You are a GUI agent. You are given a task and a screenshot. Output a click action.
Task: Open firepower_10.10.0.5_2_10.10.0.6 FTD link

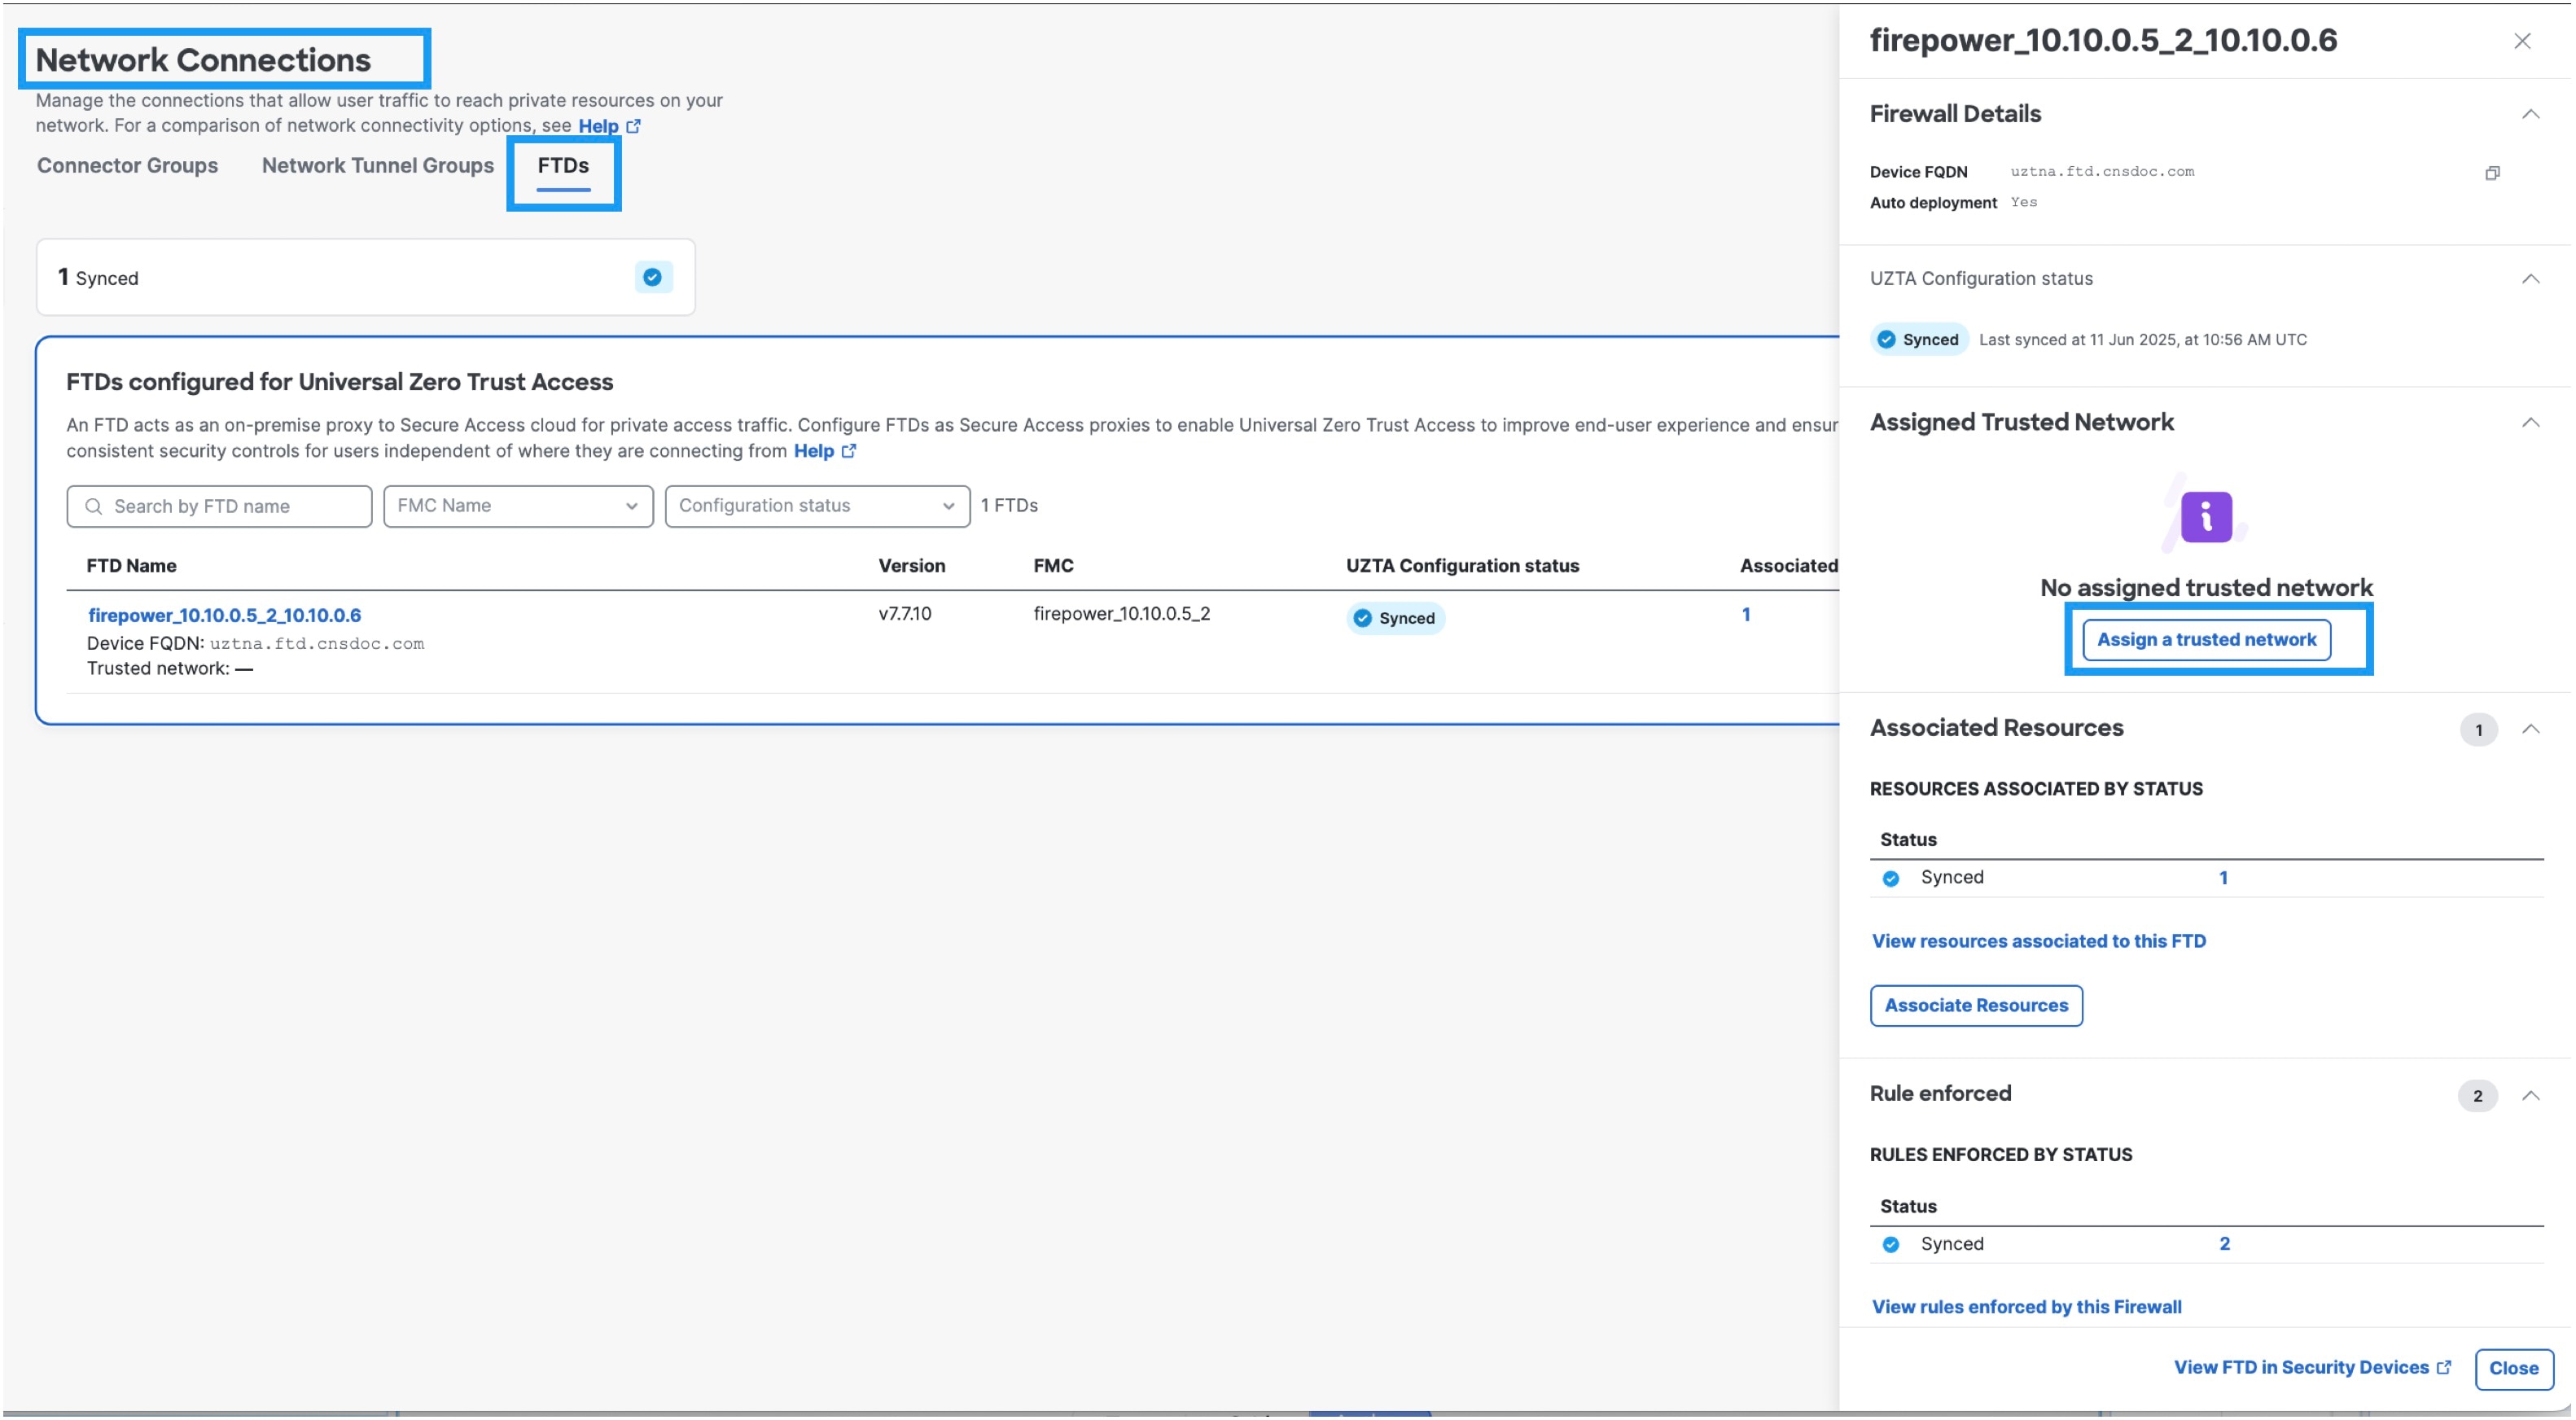(224, 616)
